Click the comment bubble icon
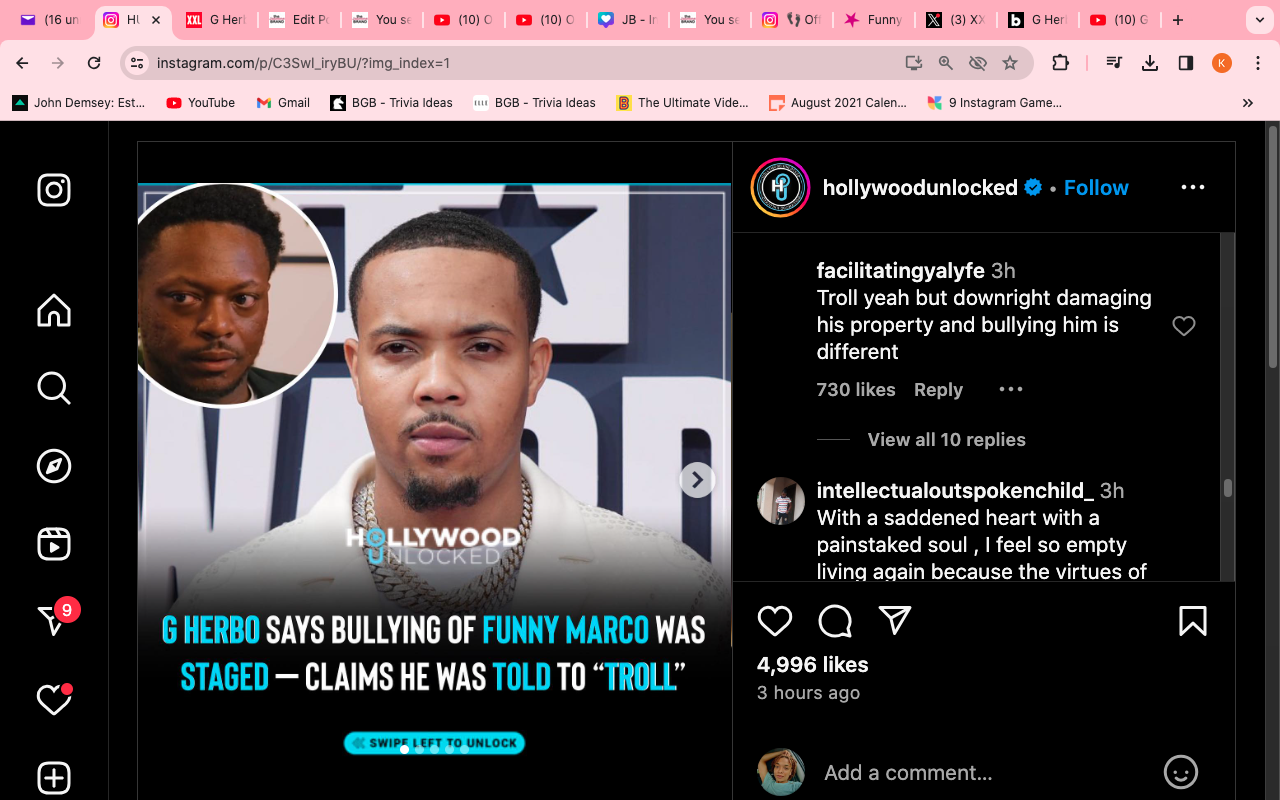This screenshot has width=1280, height=800. (x=835, y=621)
